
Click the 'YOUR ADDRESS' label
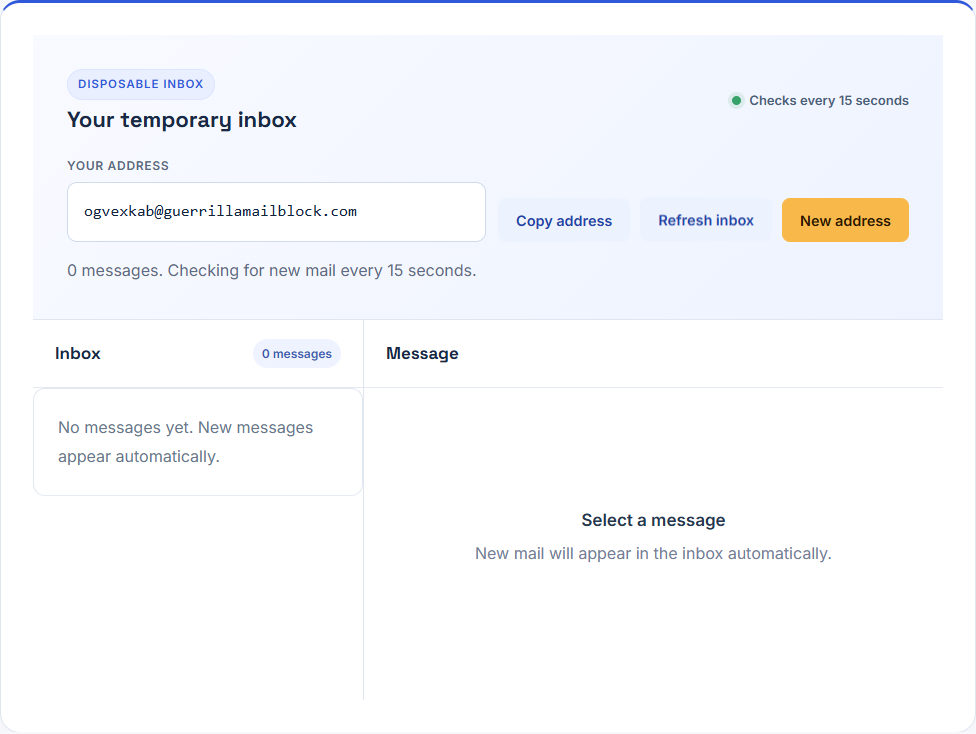click(x=118, y=166)
